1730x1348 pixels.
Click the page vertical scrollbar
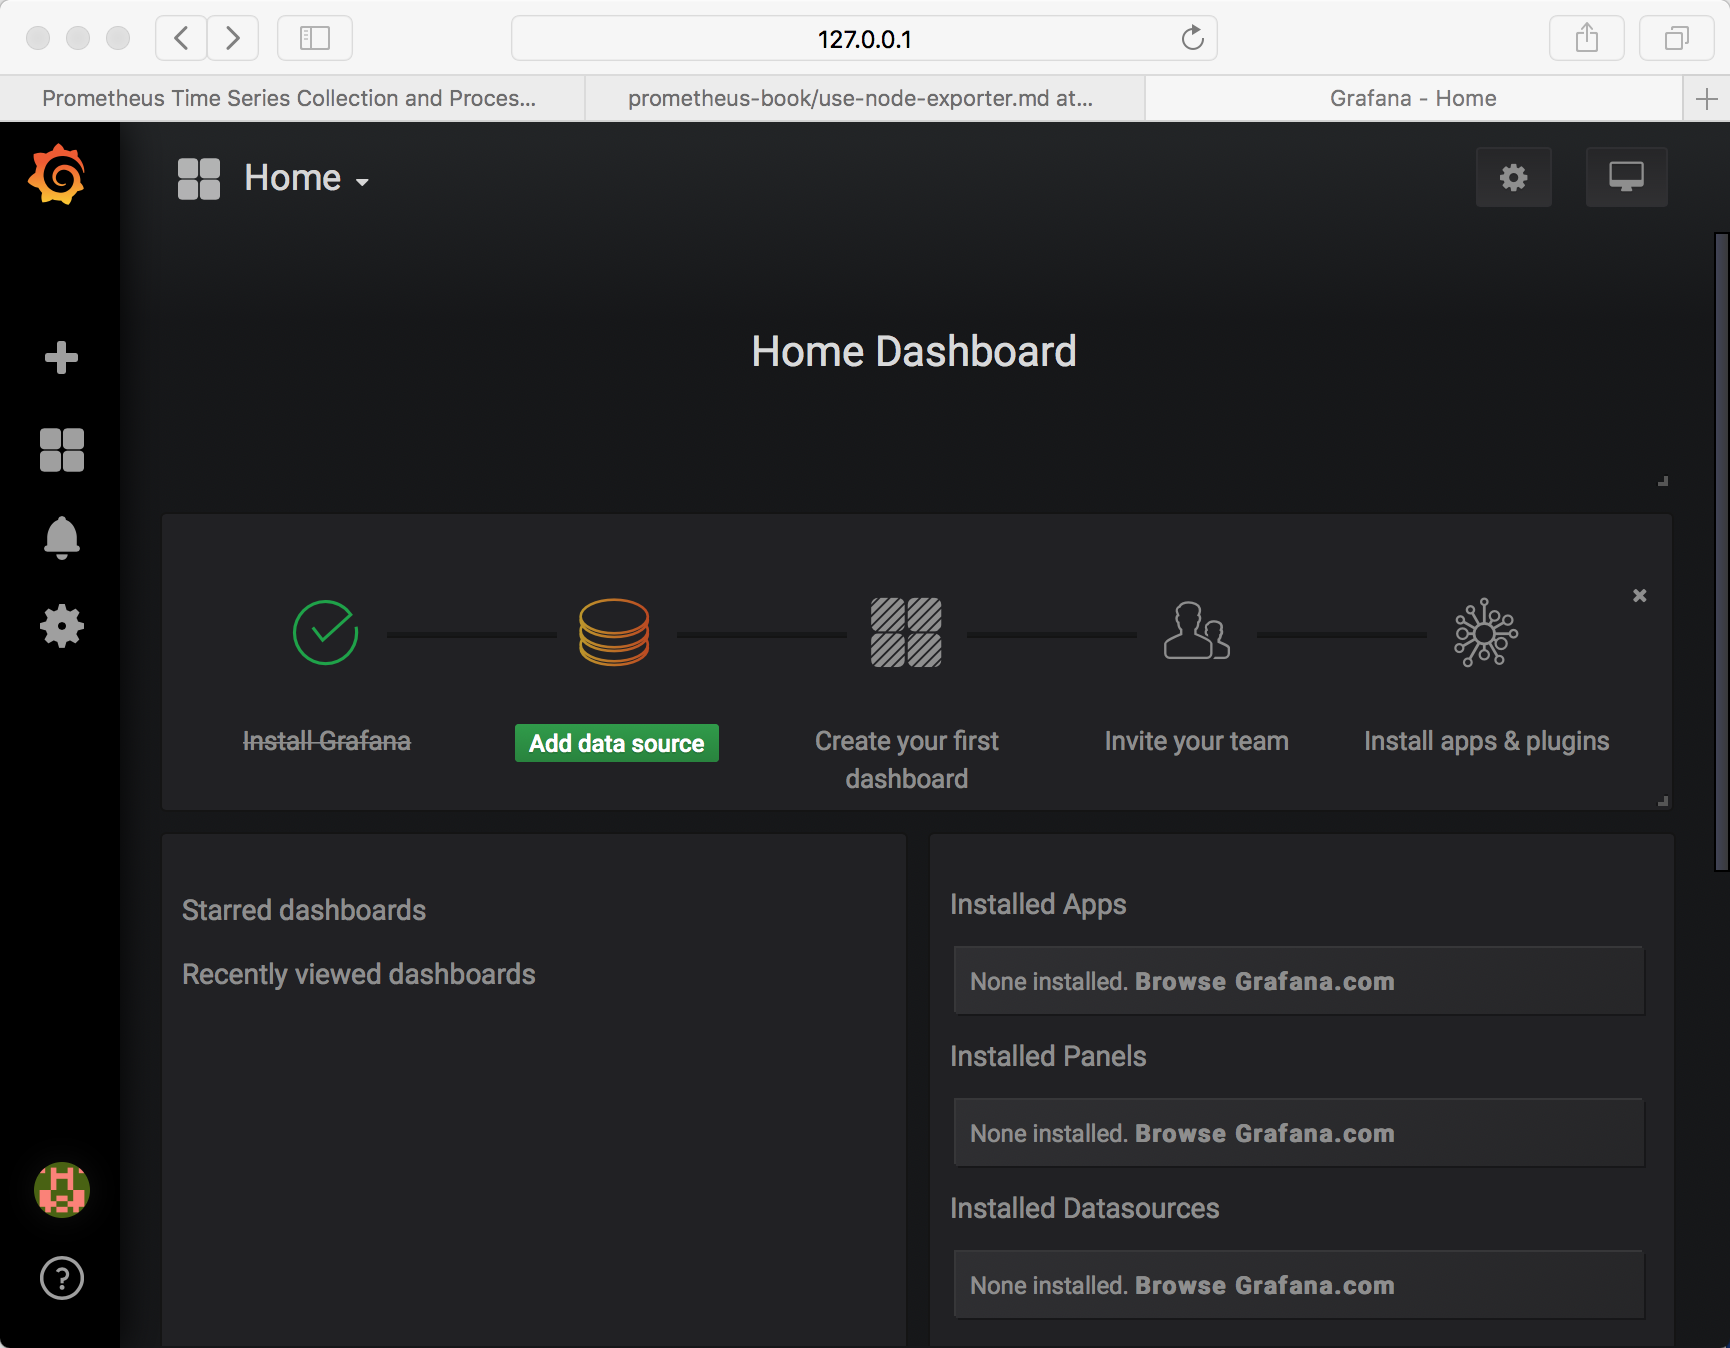click(x=1722, y=552)
